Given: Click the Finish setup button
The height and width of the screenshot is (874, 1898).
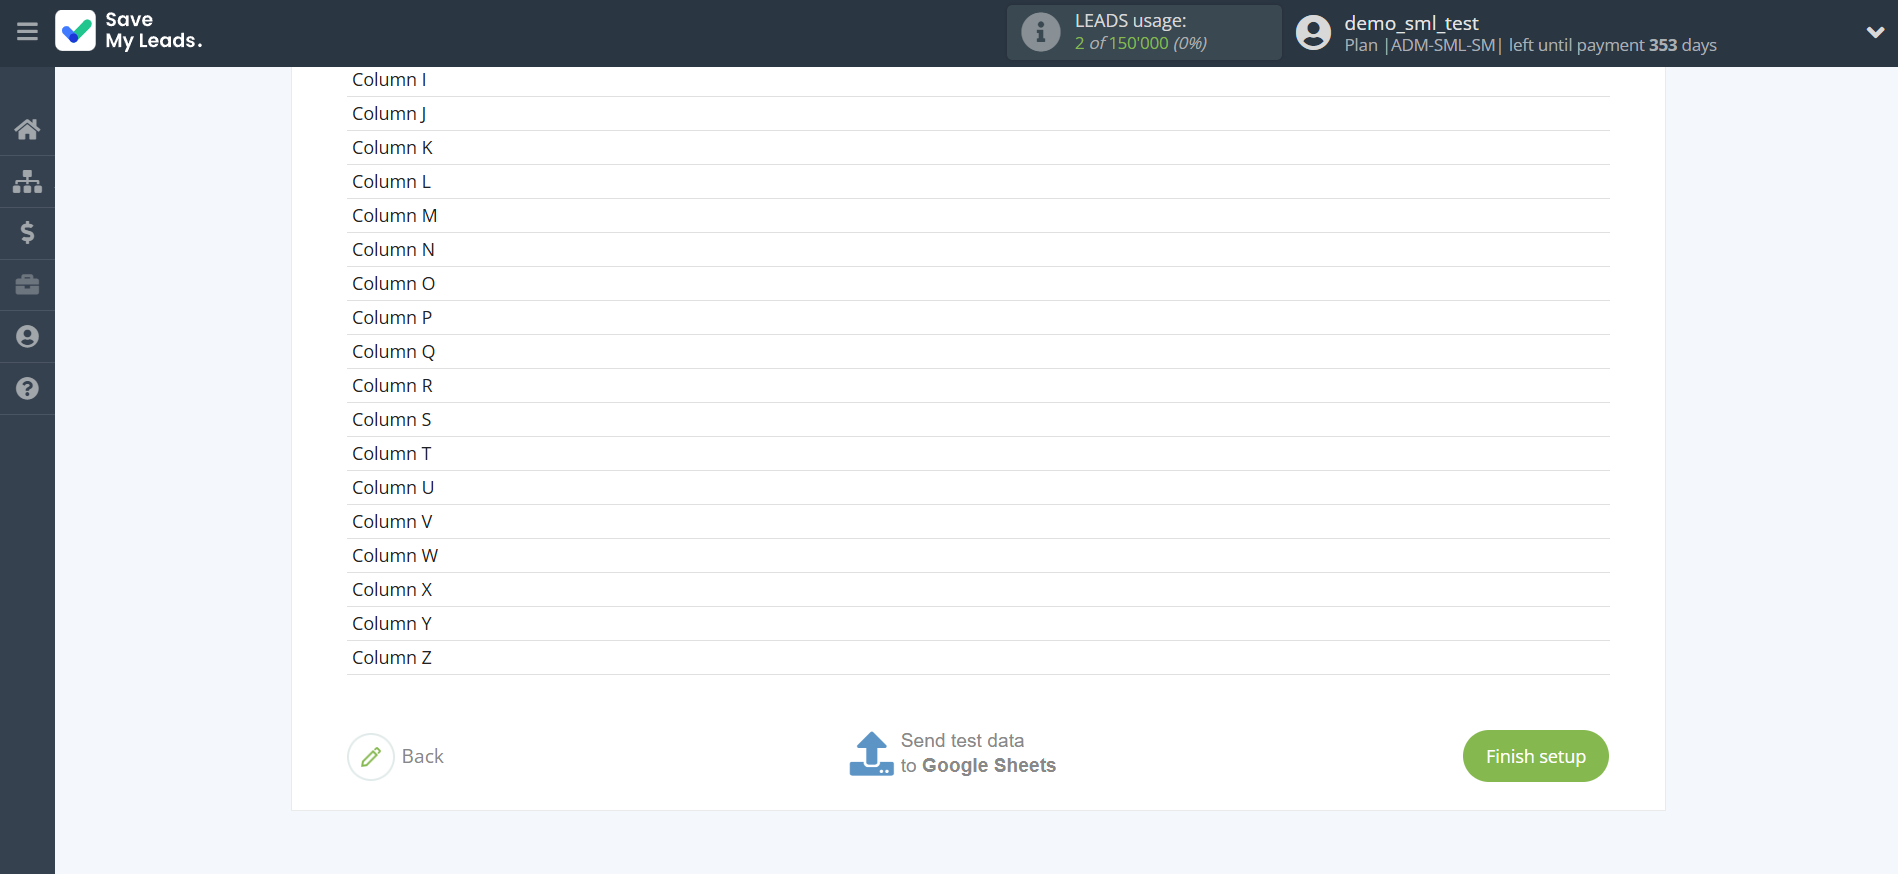Looking at the screenshot, I should (x=1535, y=756).
